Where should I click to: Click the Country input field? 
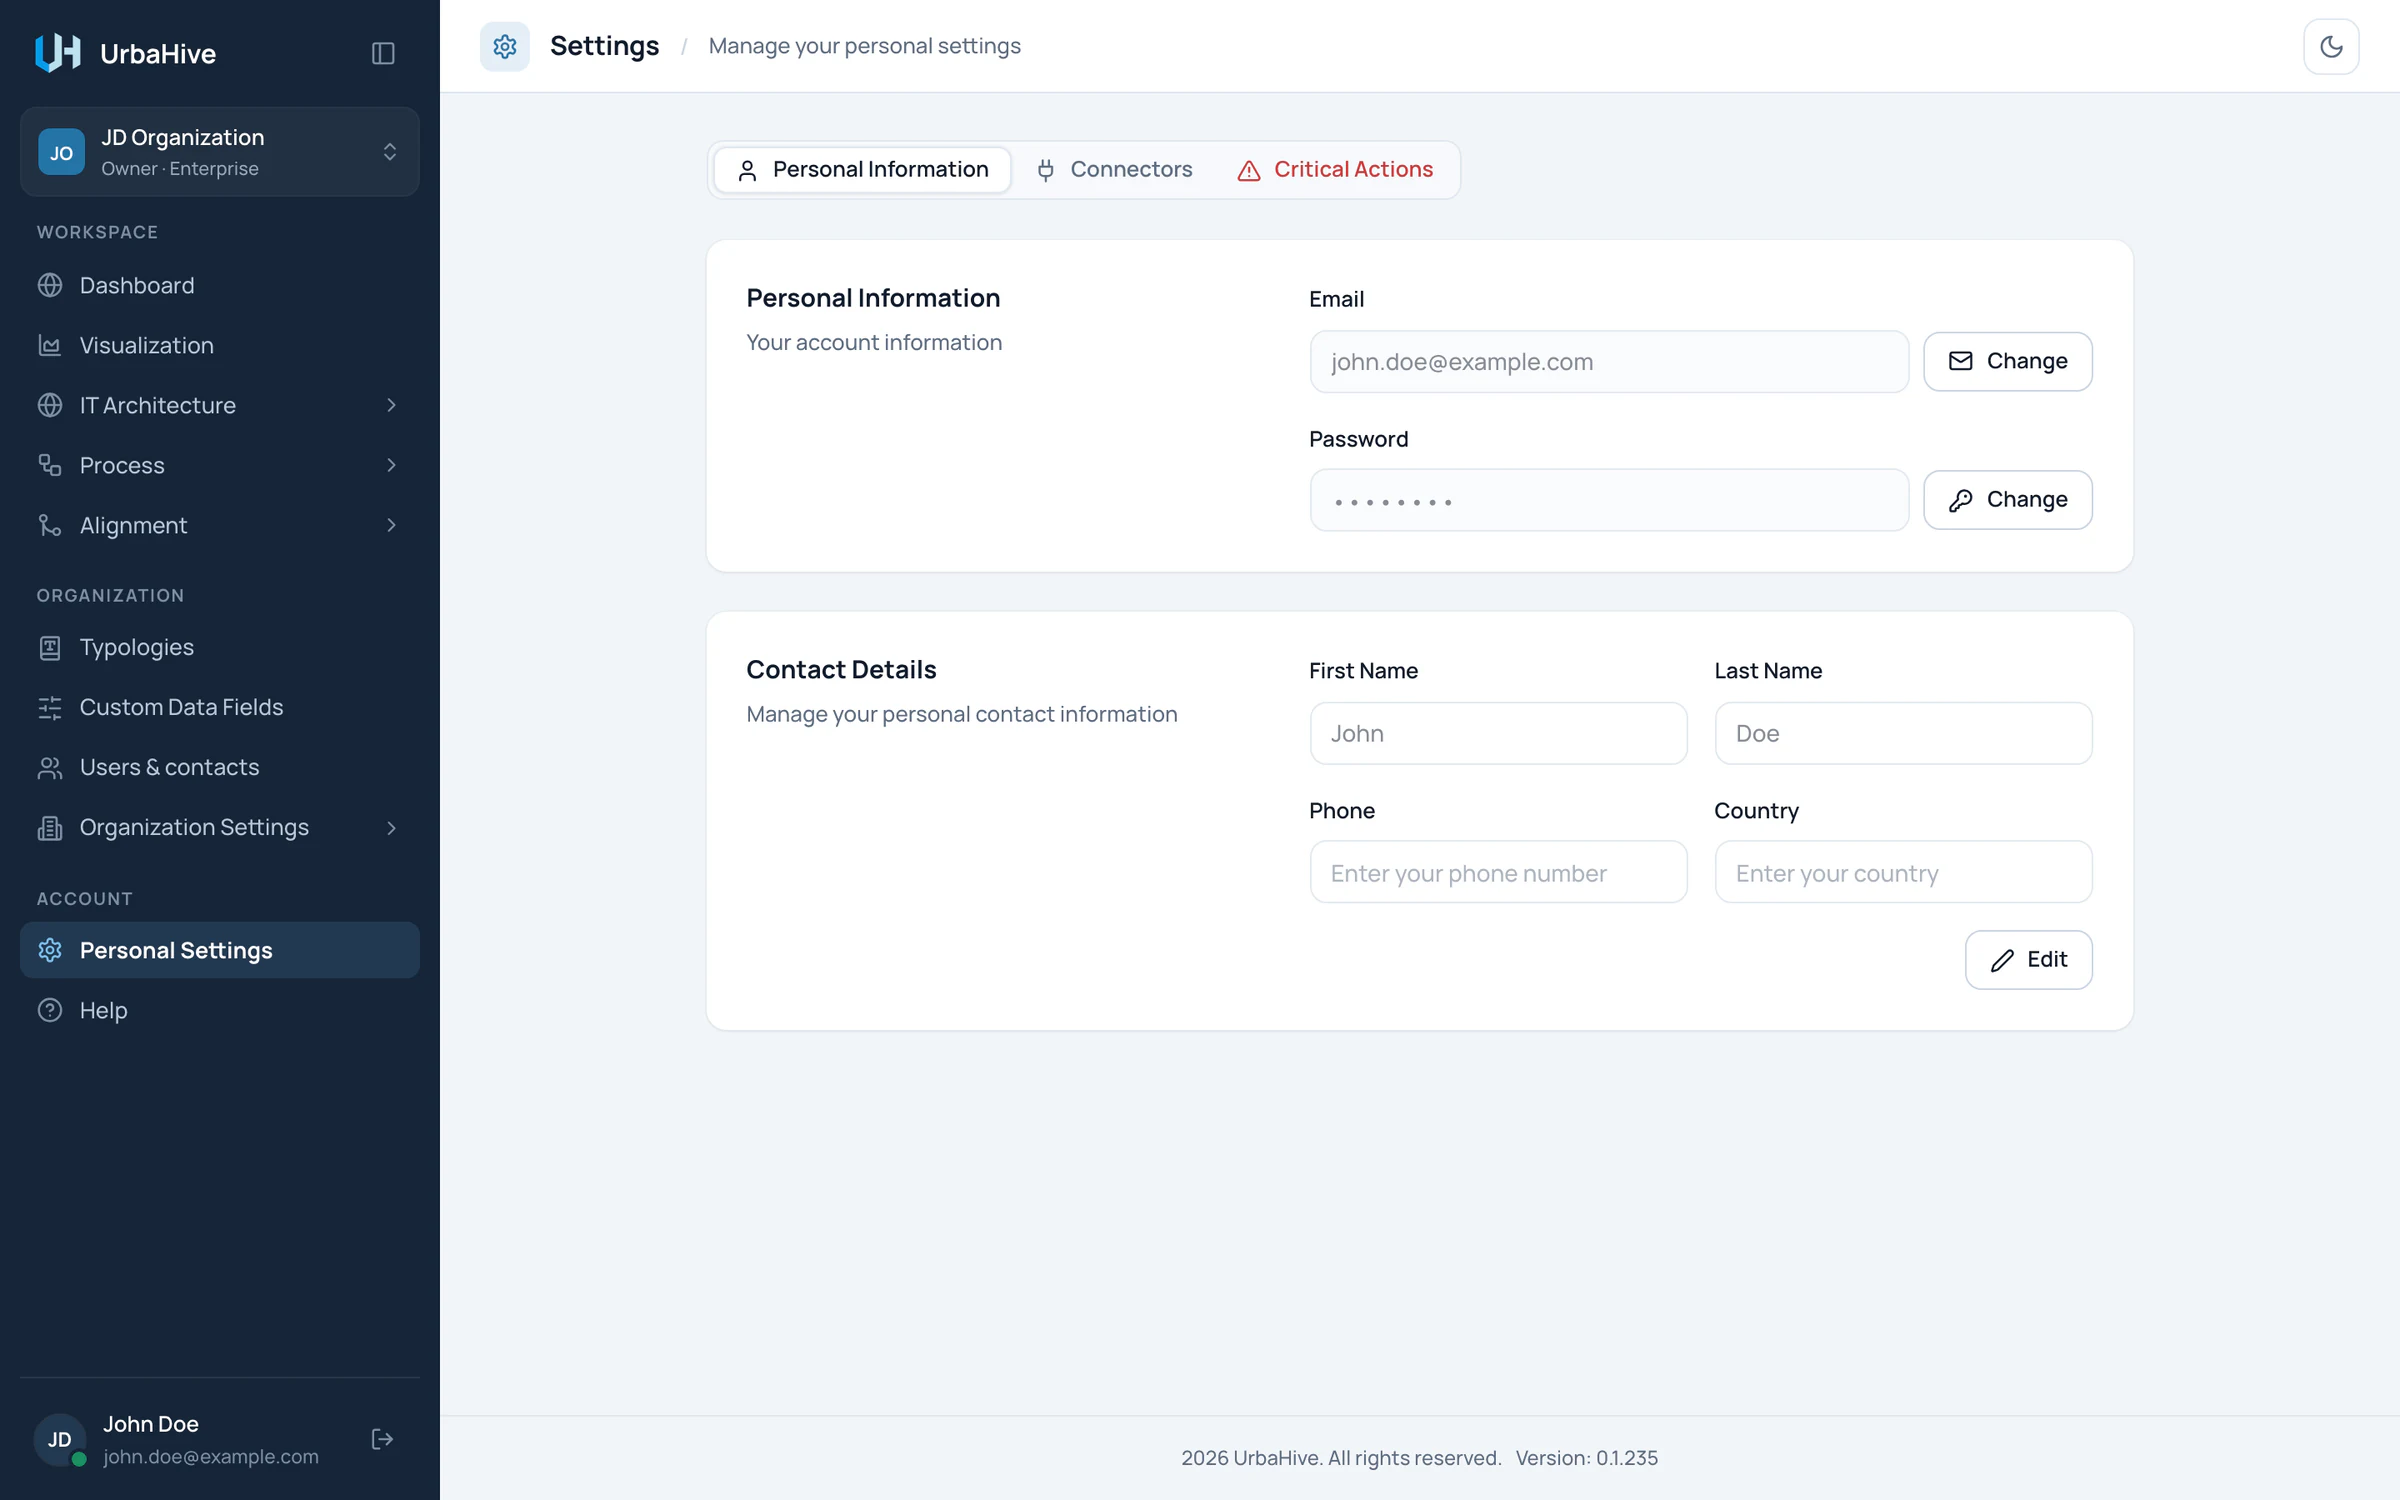point(1903,872)
